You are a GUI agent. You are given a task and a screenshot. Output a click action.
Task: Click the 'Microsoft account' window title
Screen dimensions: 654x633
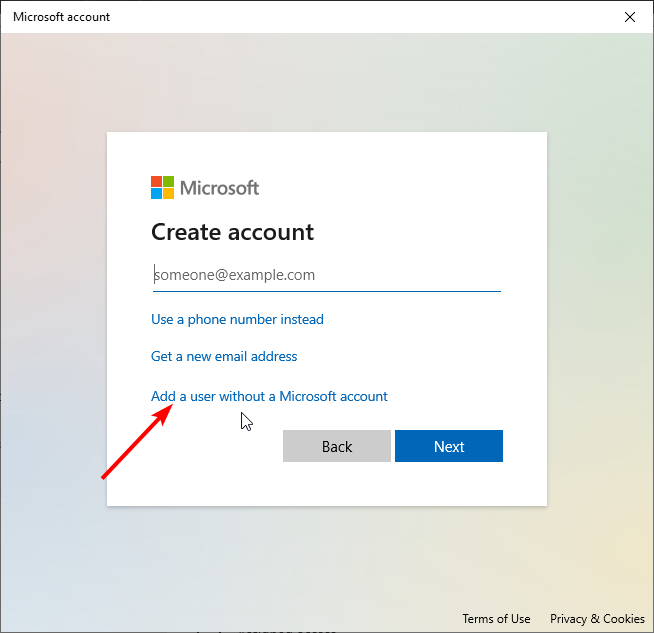click(x=61, y=17)
